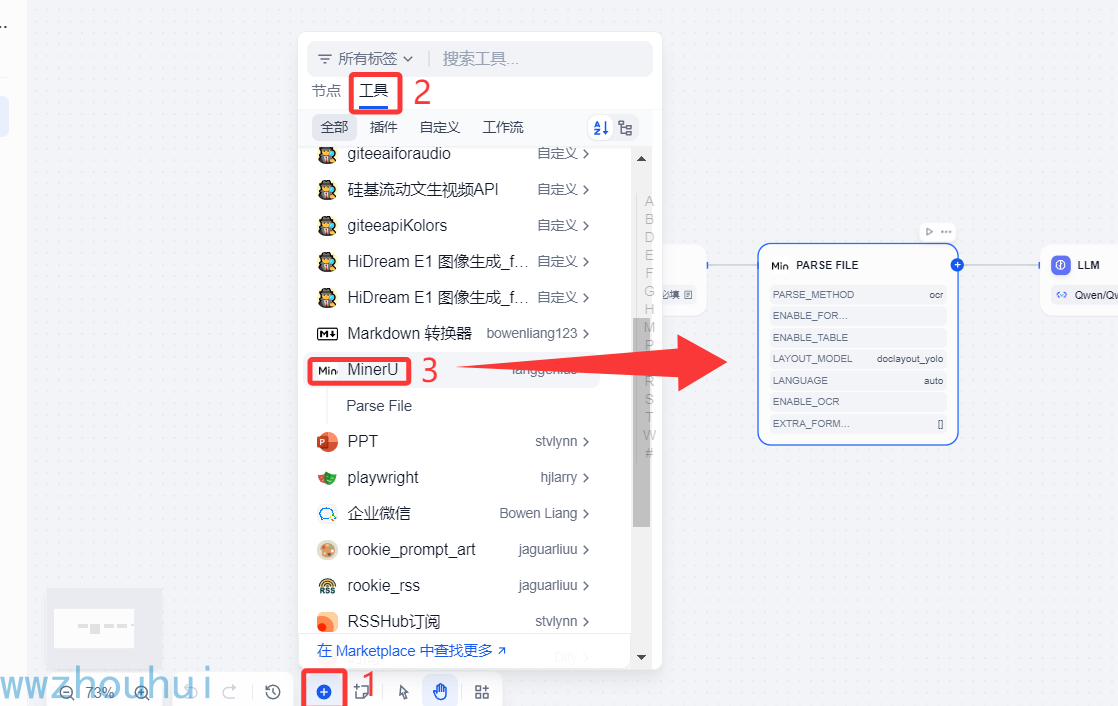This screenshot has width=1118, height=706.
Task: Select the 自定义 filter tab
Action: point(440,128)
